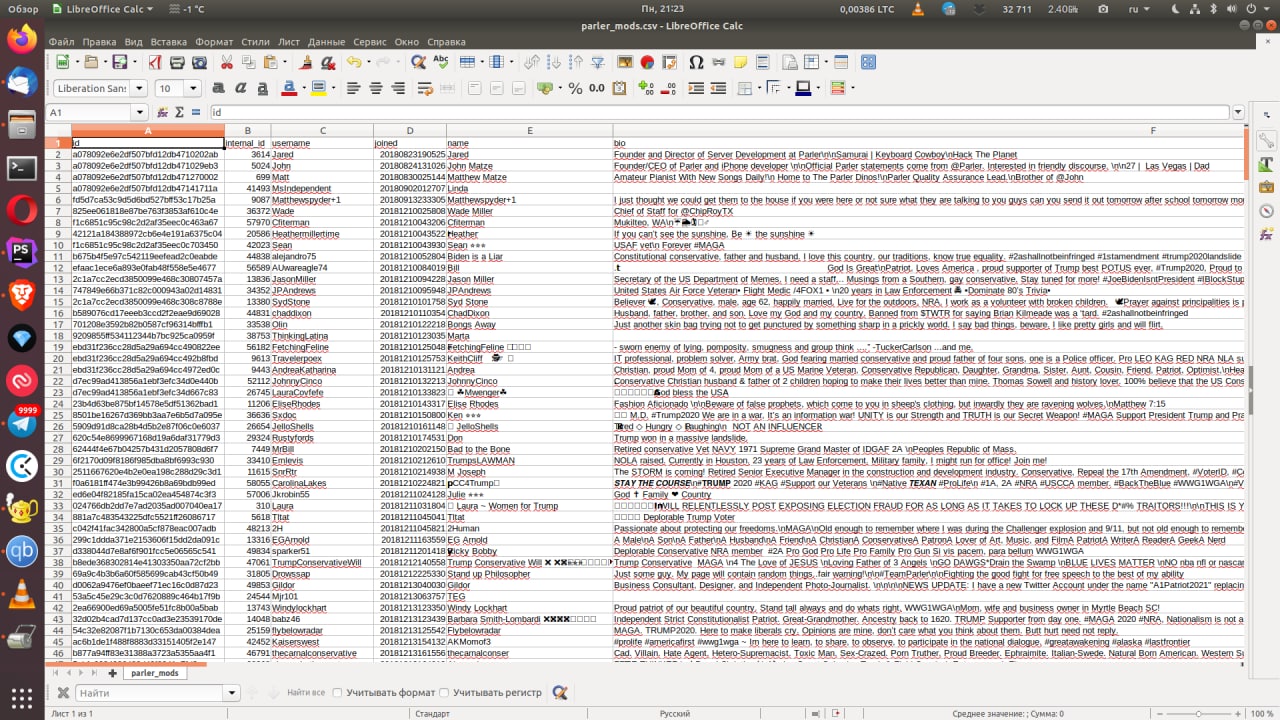1280x720 pixels.
Task: Show applications grid in dock
Action: tap(22, 697)
